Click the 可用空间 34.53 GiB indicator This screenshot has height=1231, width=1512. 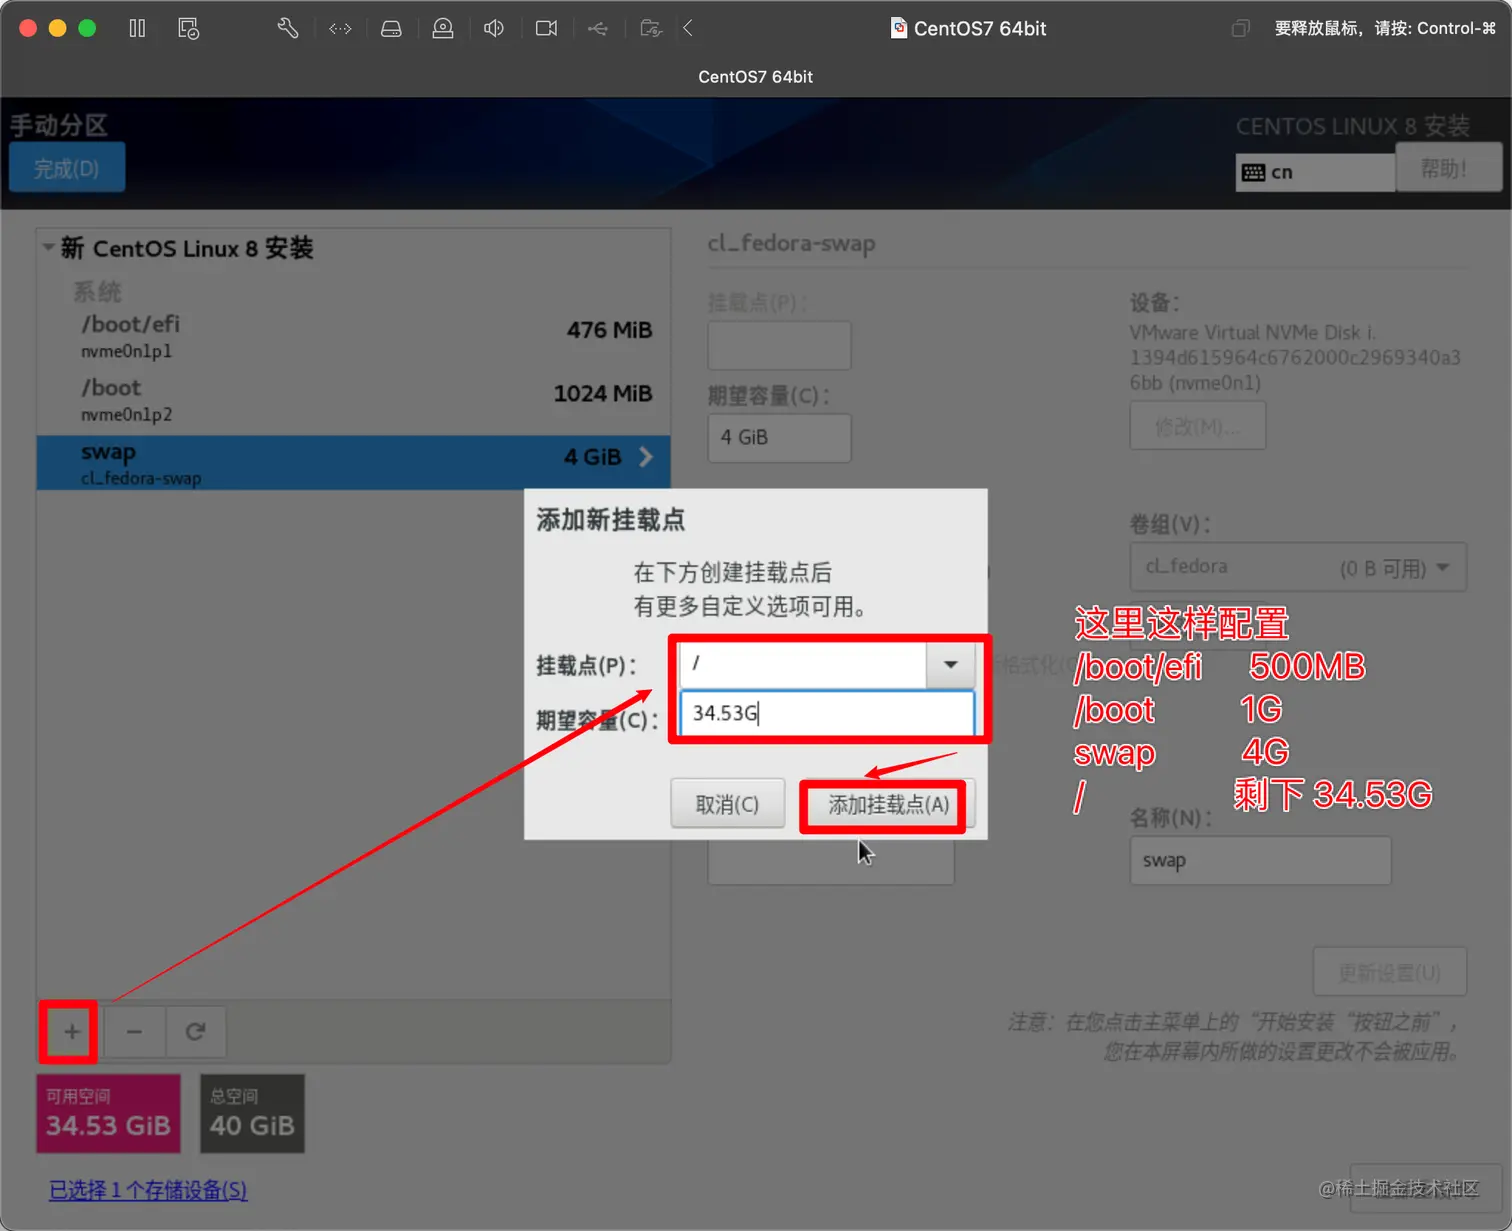pyautogui.click(x=109, y=1114)
